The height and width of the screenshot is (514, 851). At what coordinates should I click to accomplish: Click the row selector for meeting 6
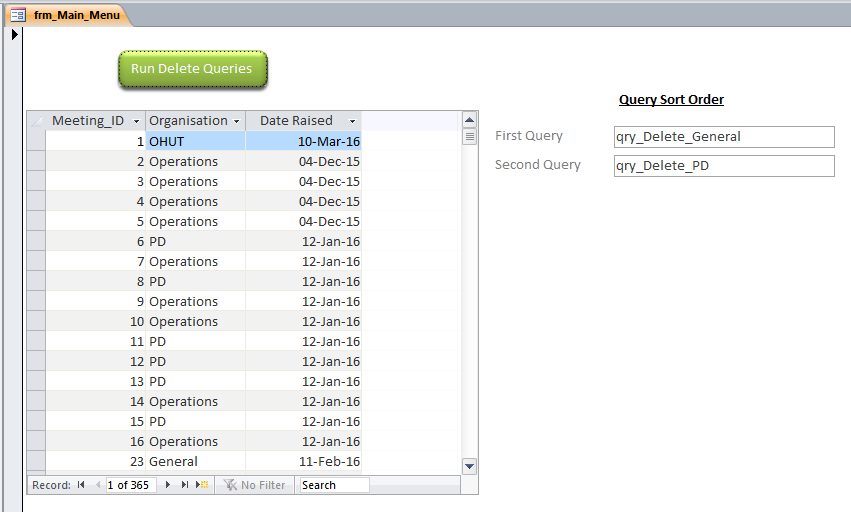(x=36, y=242)
